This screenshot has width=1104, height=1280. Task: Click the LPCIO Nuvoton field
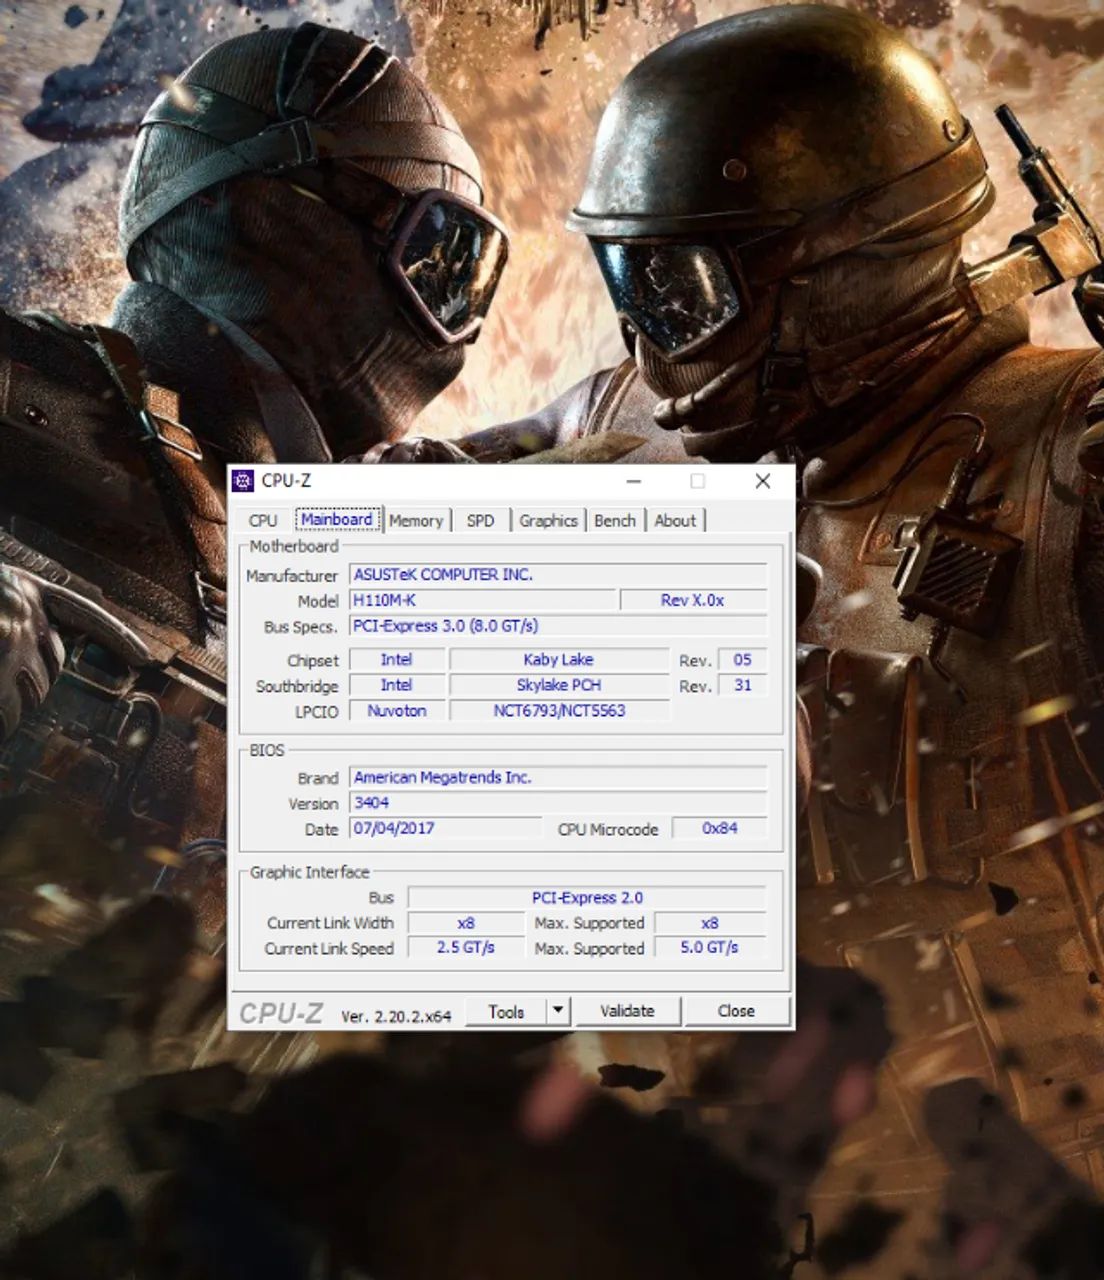pyautogui.click(x=397, y=711)
